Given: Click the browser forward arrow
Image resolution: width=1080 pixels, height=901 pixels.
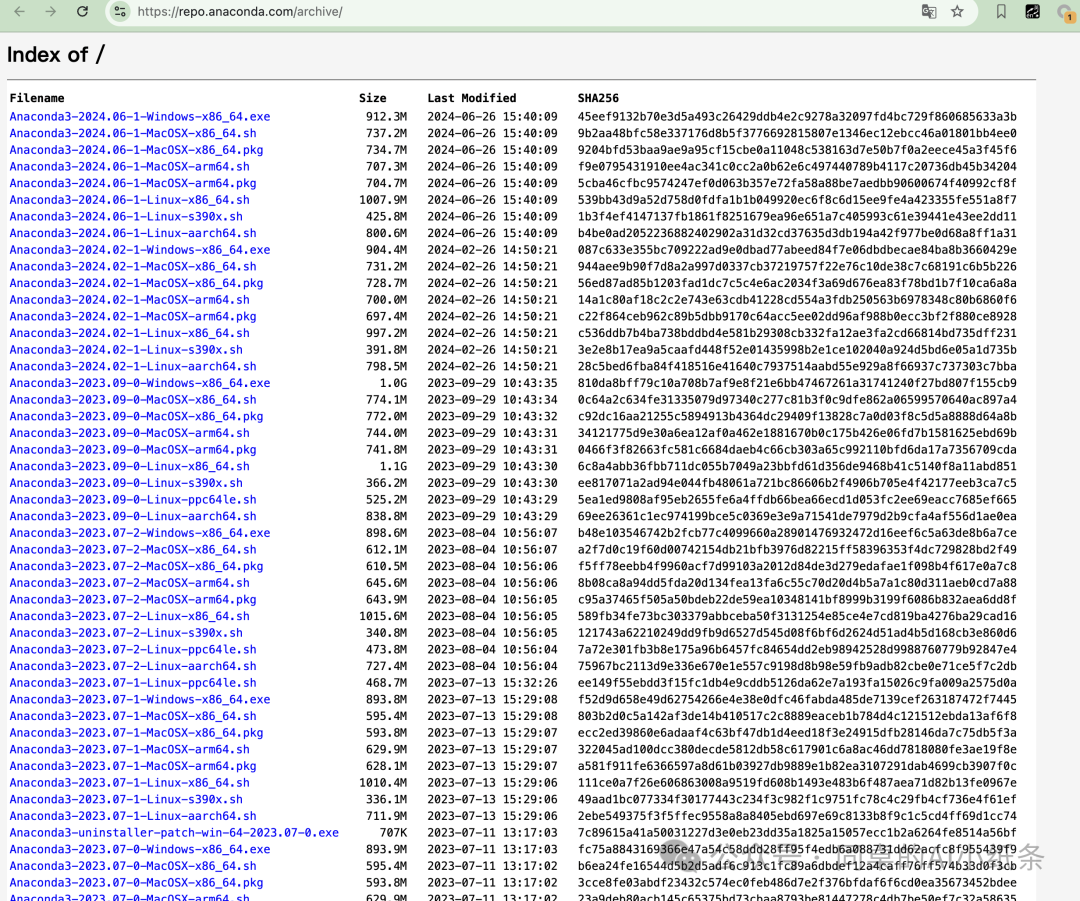Looking at the screenshot, I should 50,12.
